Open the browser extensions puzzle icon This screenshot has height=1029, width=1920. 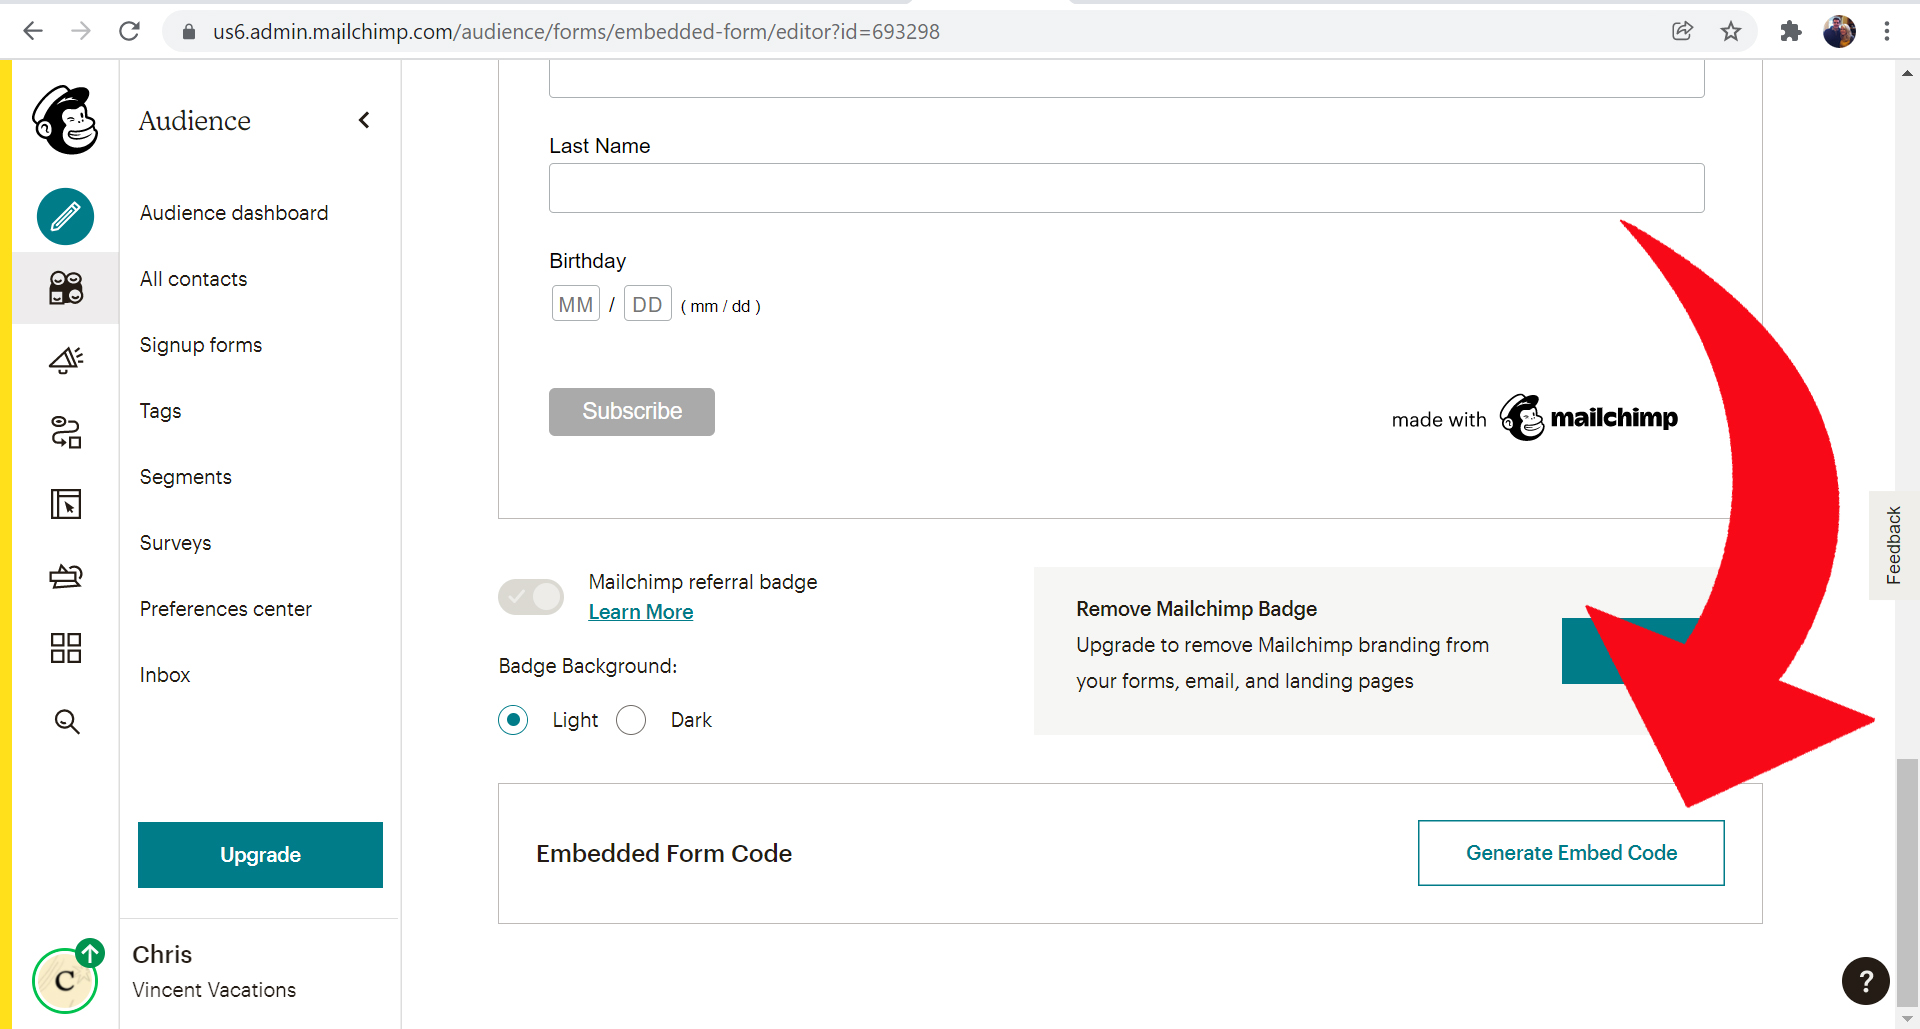[1791, 31]
